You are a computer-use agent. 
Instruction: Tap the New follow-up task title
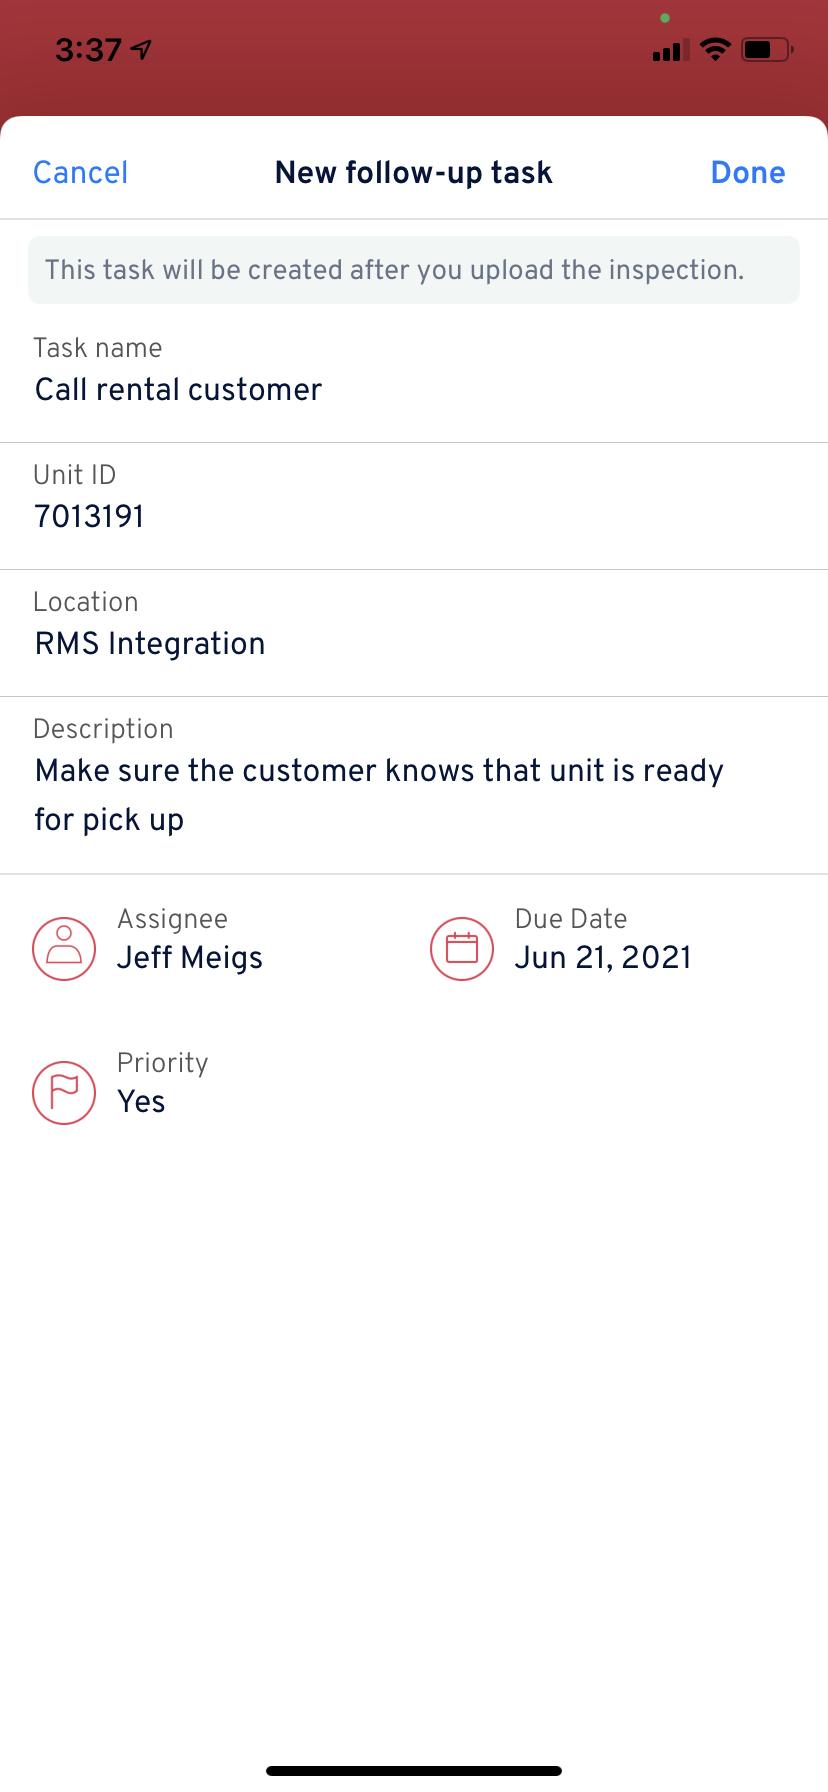tap(414, 172)
